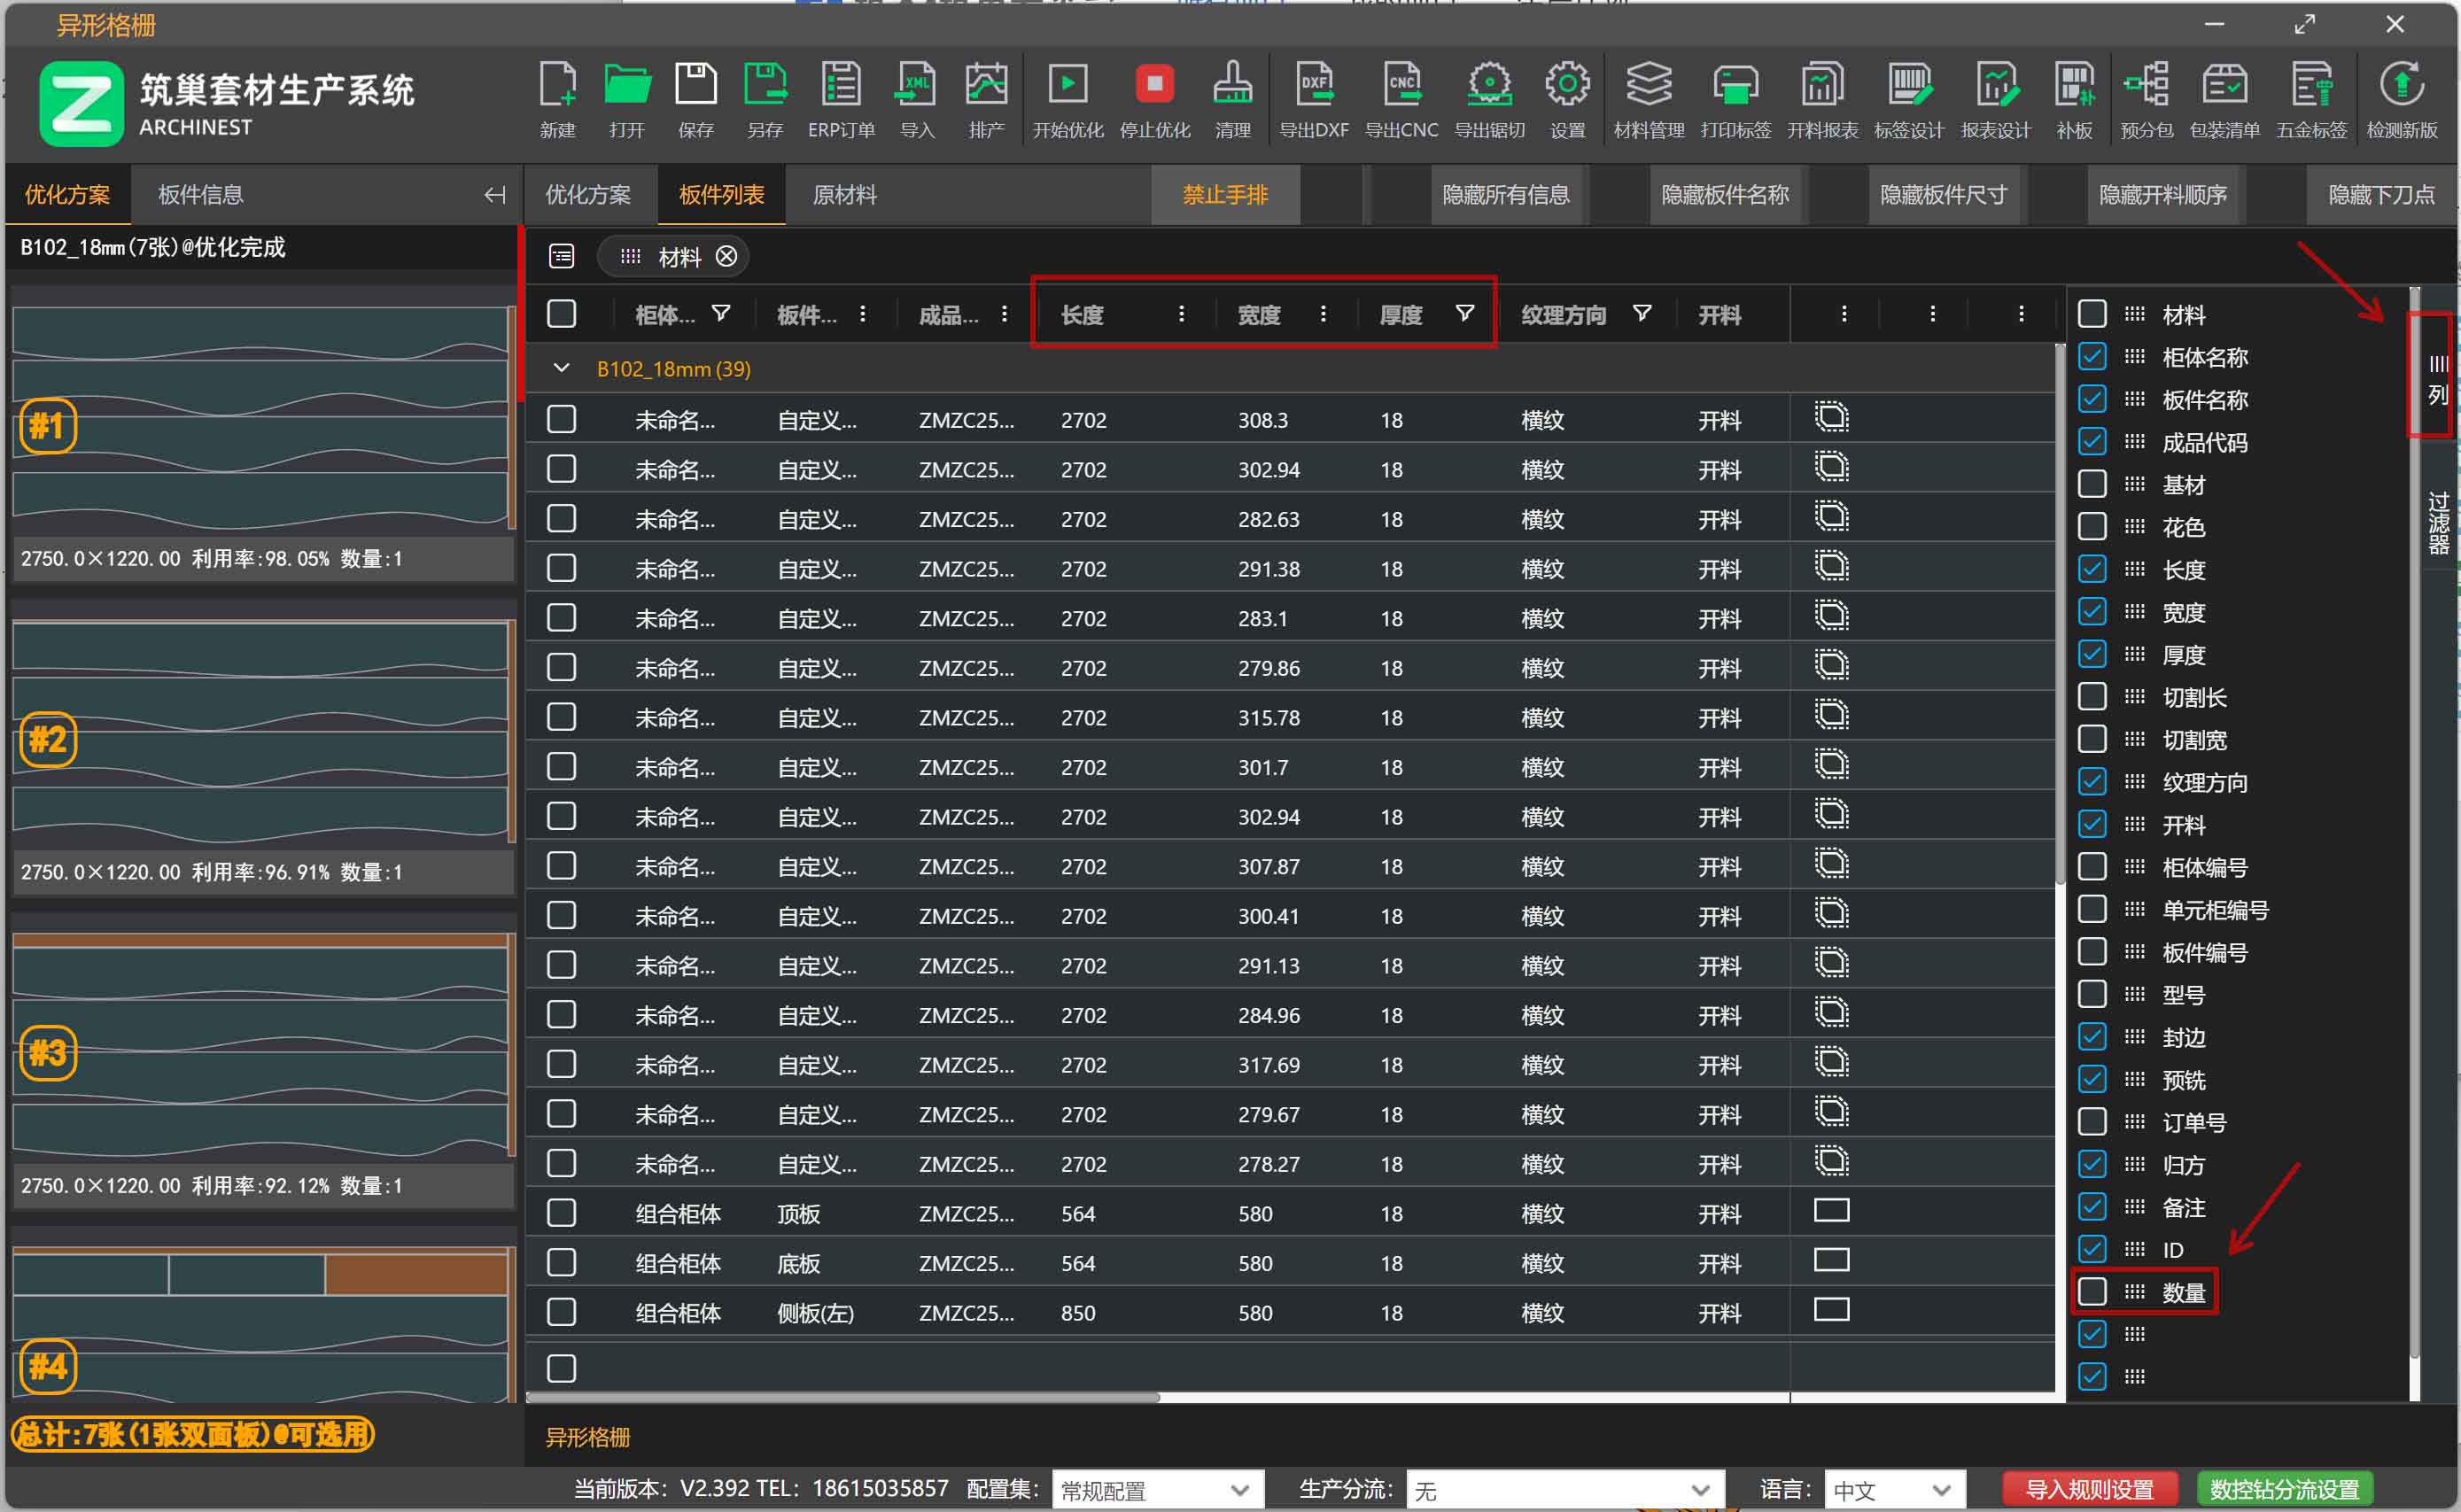Enable the 数量 column checkbox
Viewport: 2461px width, 1512px height.
pyautogui.click(x=2092, y=1292)
